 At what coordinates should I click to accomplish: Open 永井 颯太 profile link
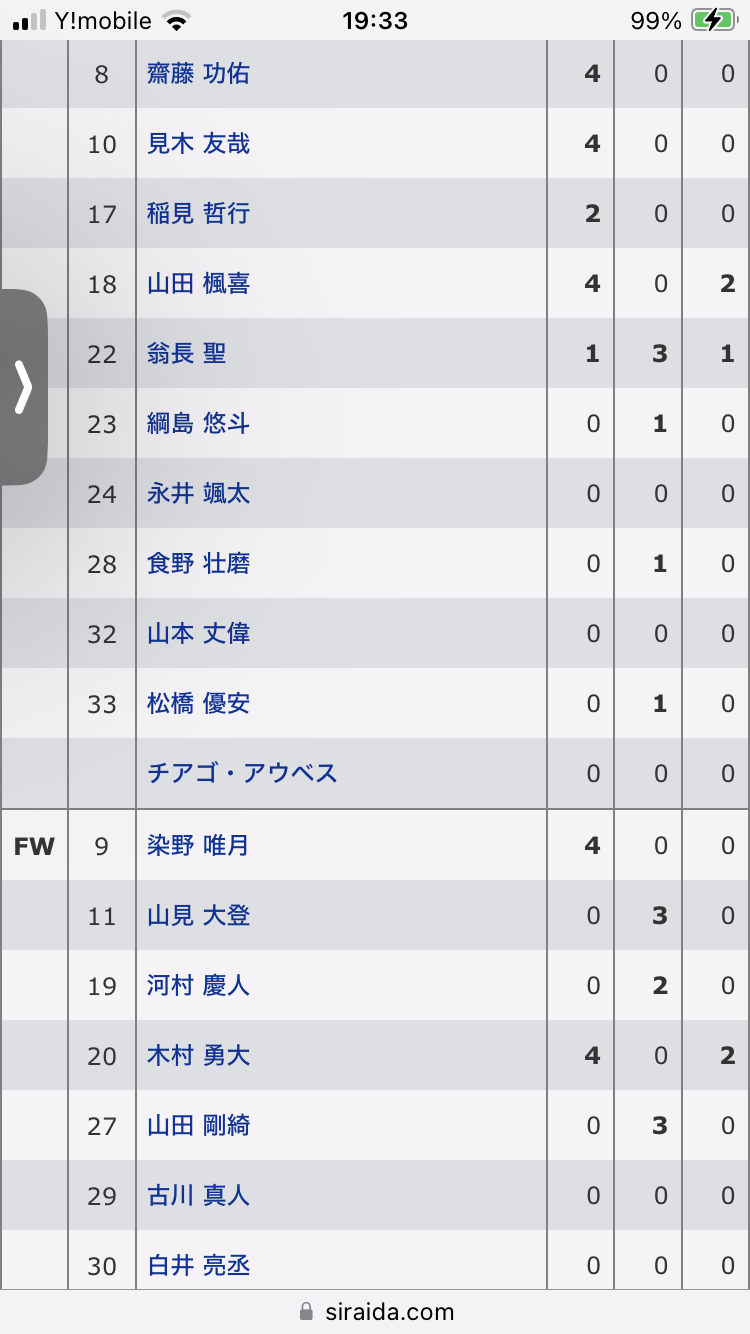pyautogui.click(x=198, y=493)
